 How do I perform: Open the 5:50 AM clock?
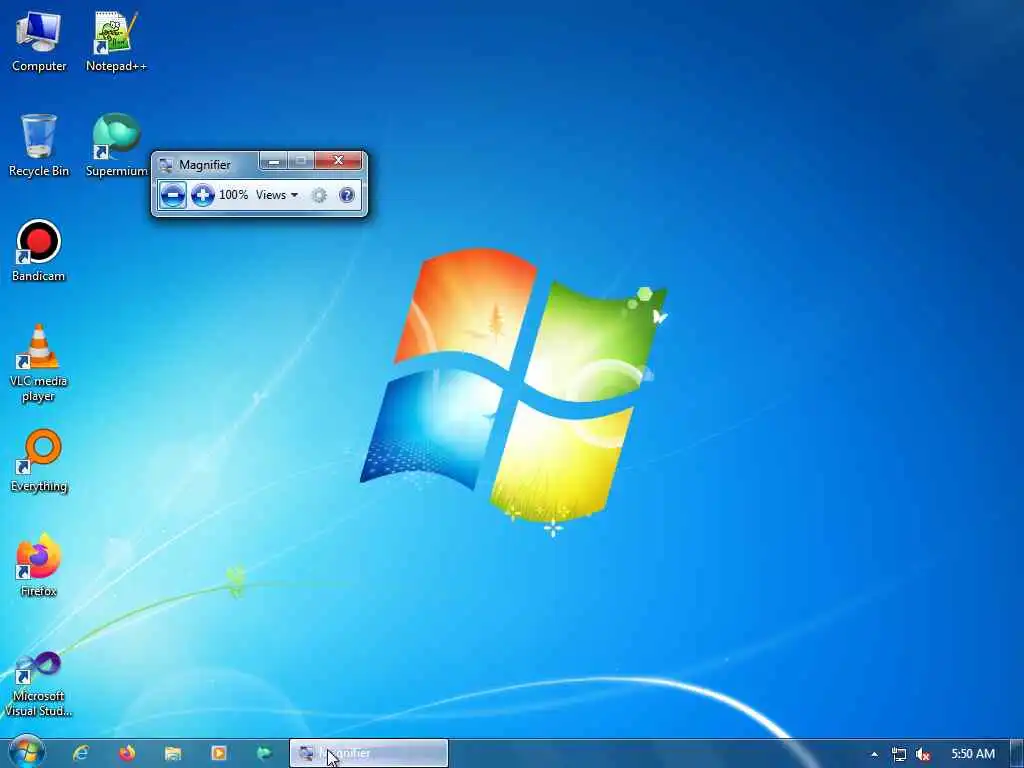coord(973,754)
